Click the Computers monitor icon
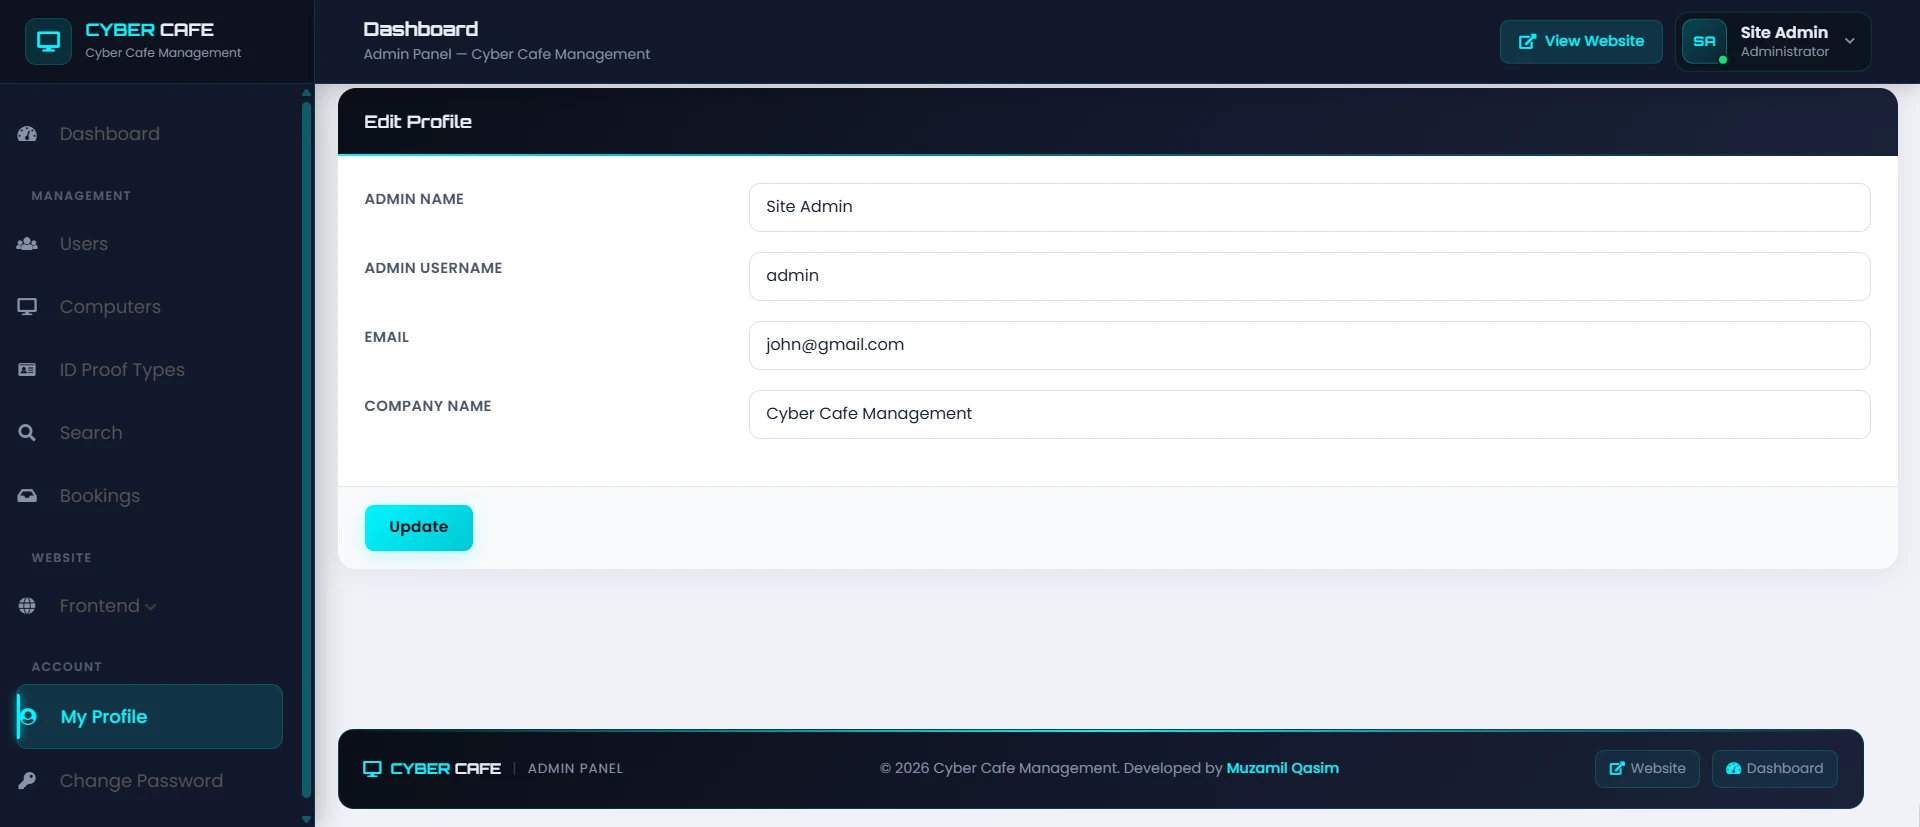 click(x=27, y=307)
